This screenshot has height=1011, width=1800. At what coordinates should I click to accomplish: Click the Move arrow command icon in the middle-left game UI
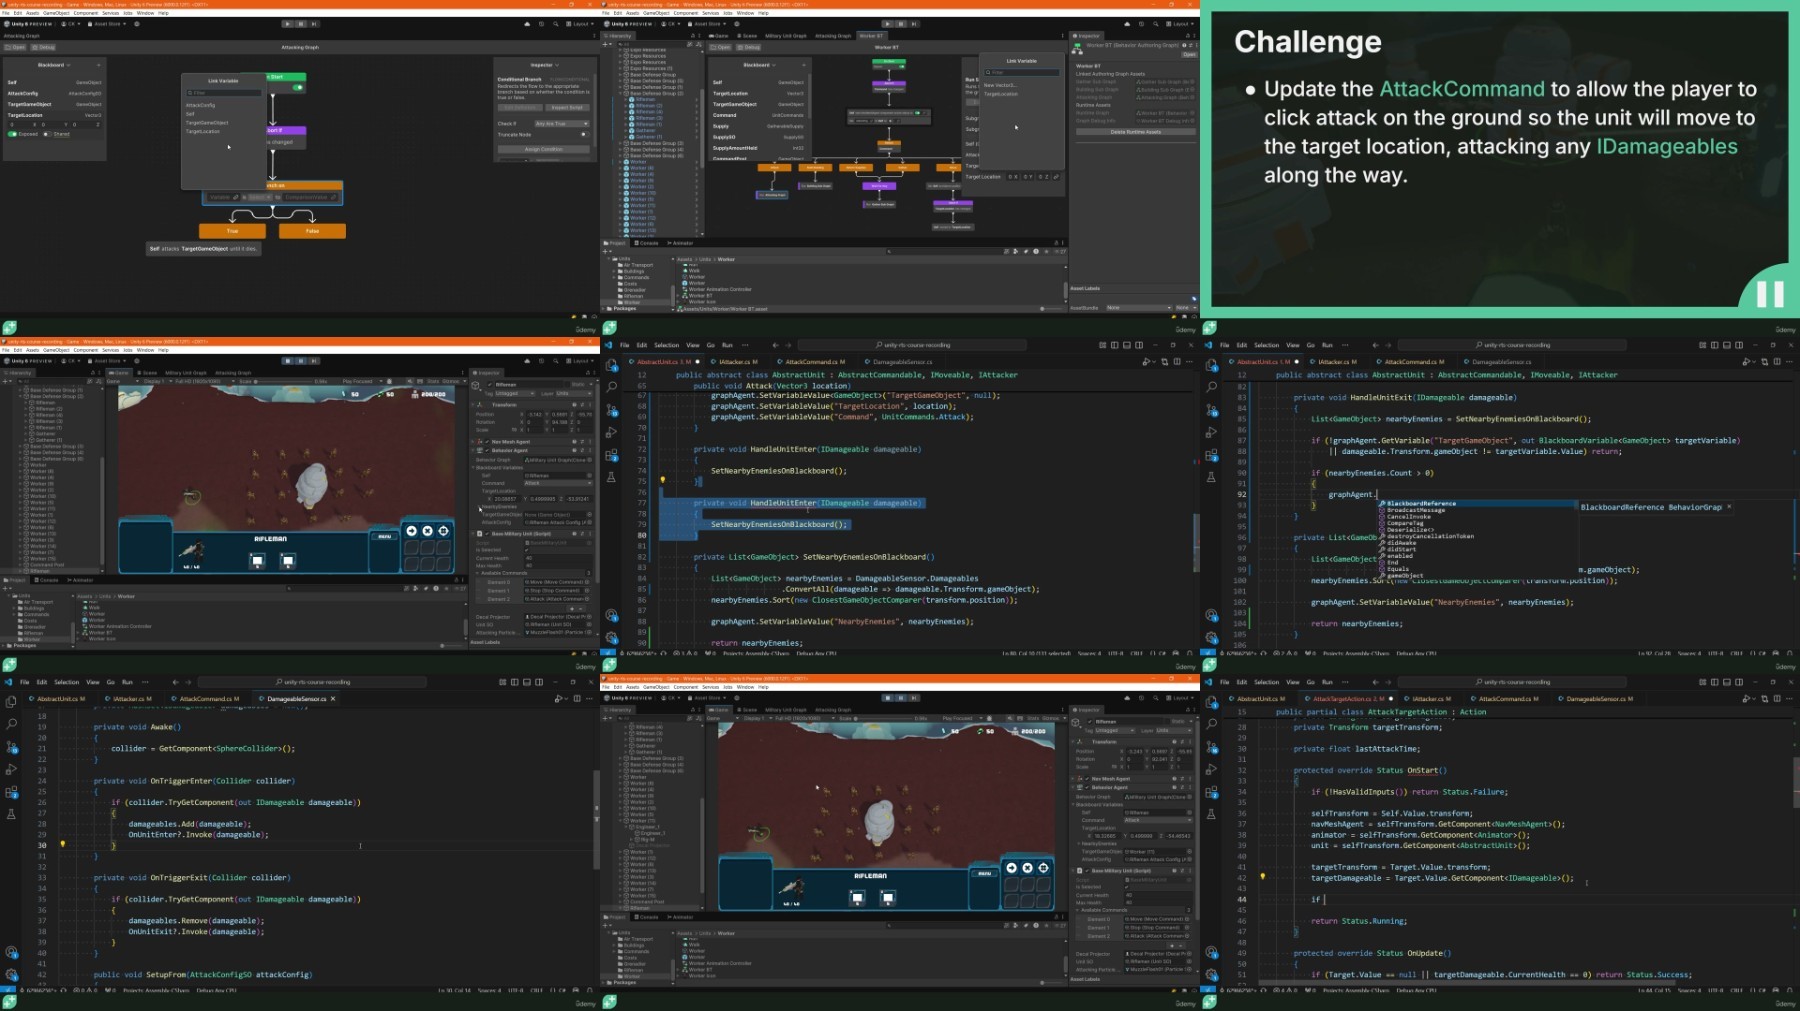click(x=412, y=531)
